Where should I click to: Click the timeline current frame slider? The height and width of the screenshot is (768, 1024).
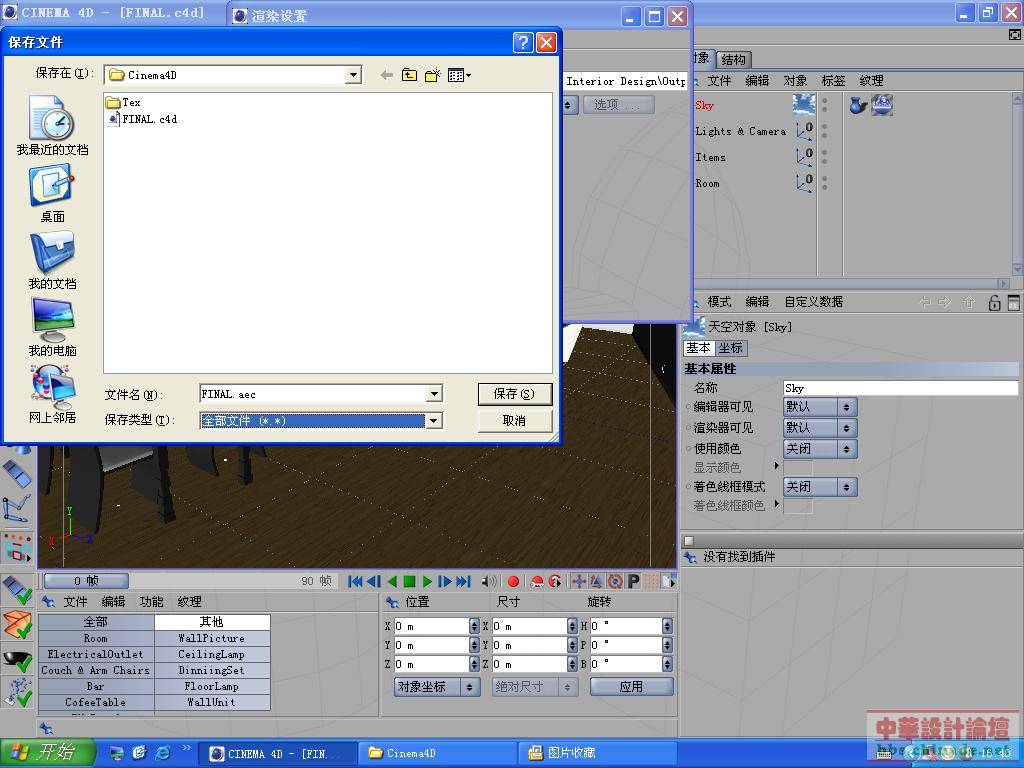[x=86, y=581]
